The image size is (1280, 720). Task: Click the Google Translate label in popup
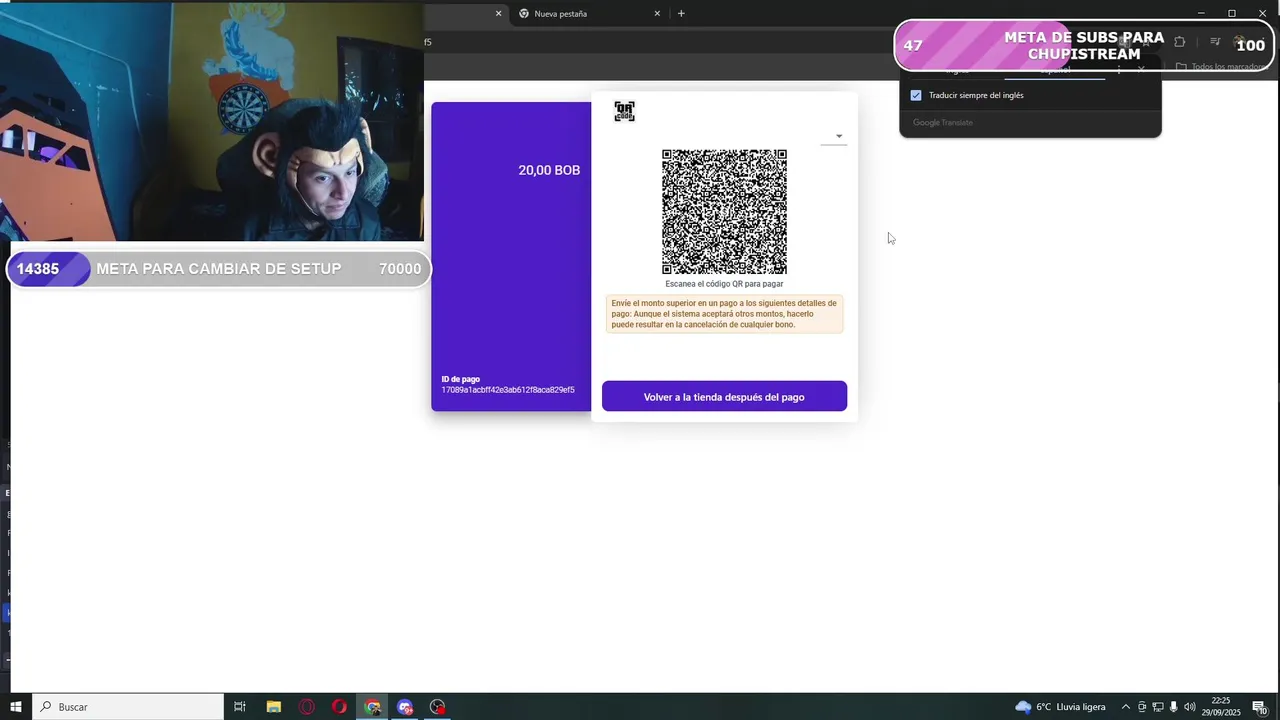(x=942, y=122)
